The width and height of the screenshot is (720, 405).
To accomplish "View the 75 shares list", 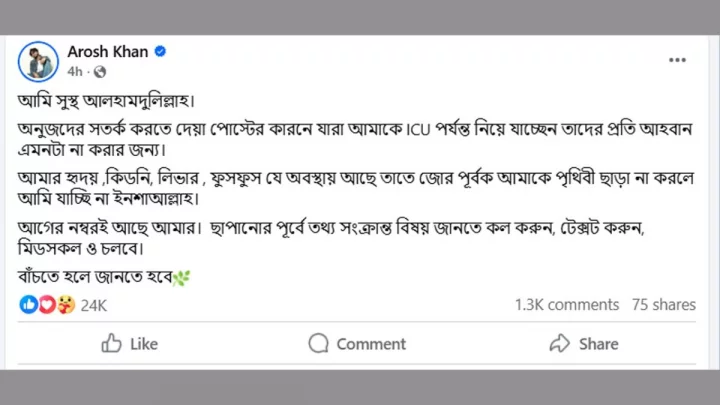I will point(663,305).
